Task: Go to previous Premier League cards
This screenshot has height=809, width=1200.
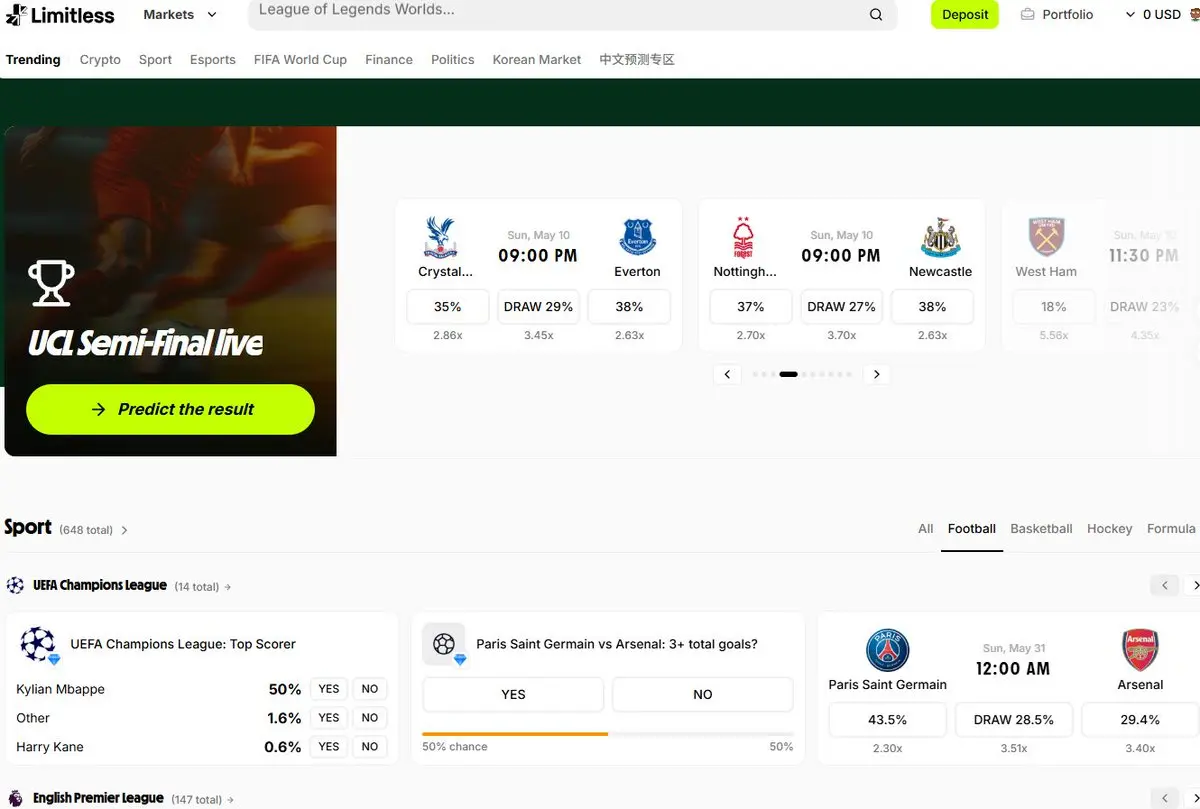Action: tap(1164, 798)
